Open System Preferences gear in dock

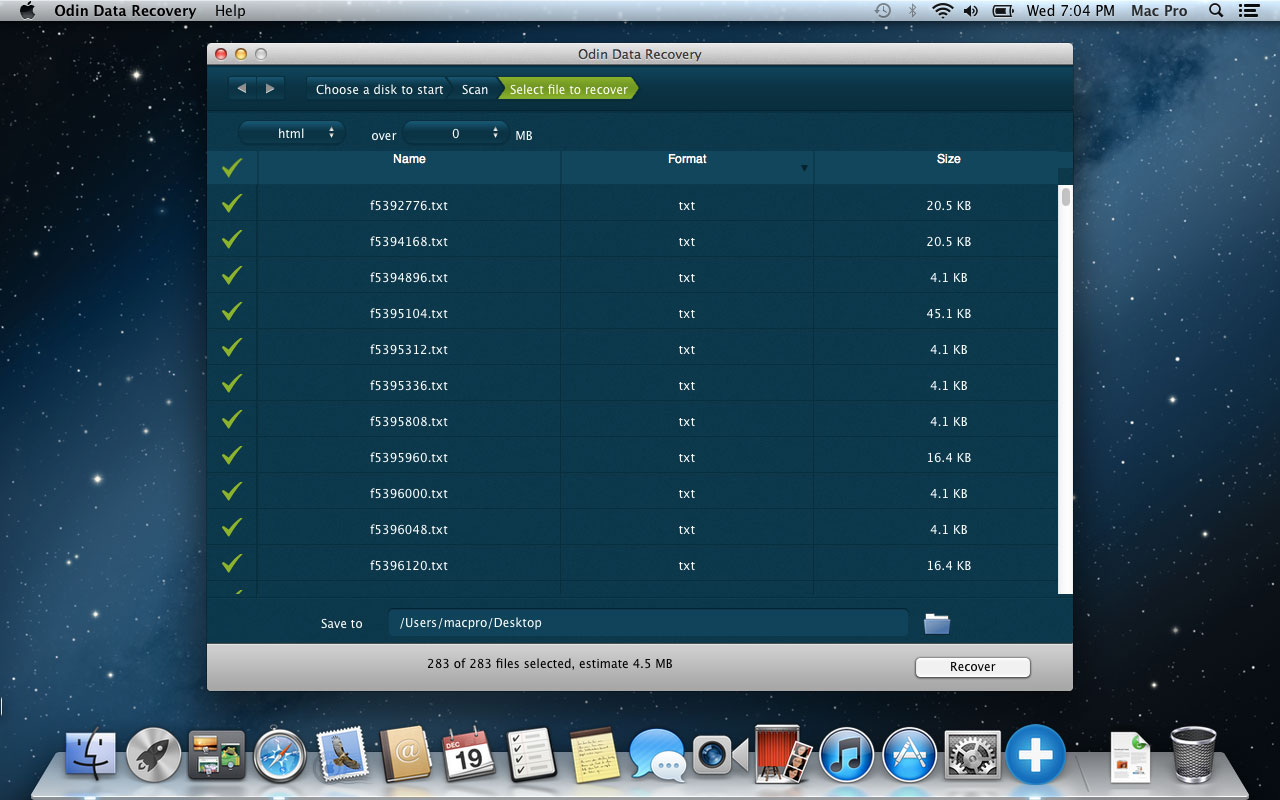pos(972,755)
